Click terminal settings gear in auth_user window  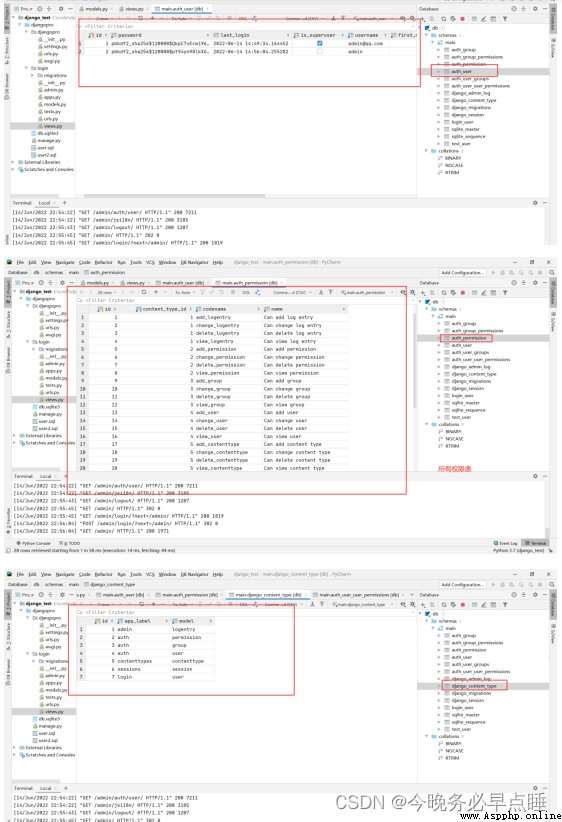(x=535, y=203)
